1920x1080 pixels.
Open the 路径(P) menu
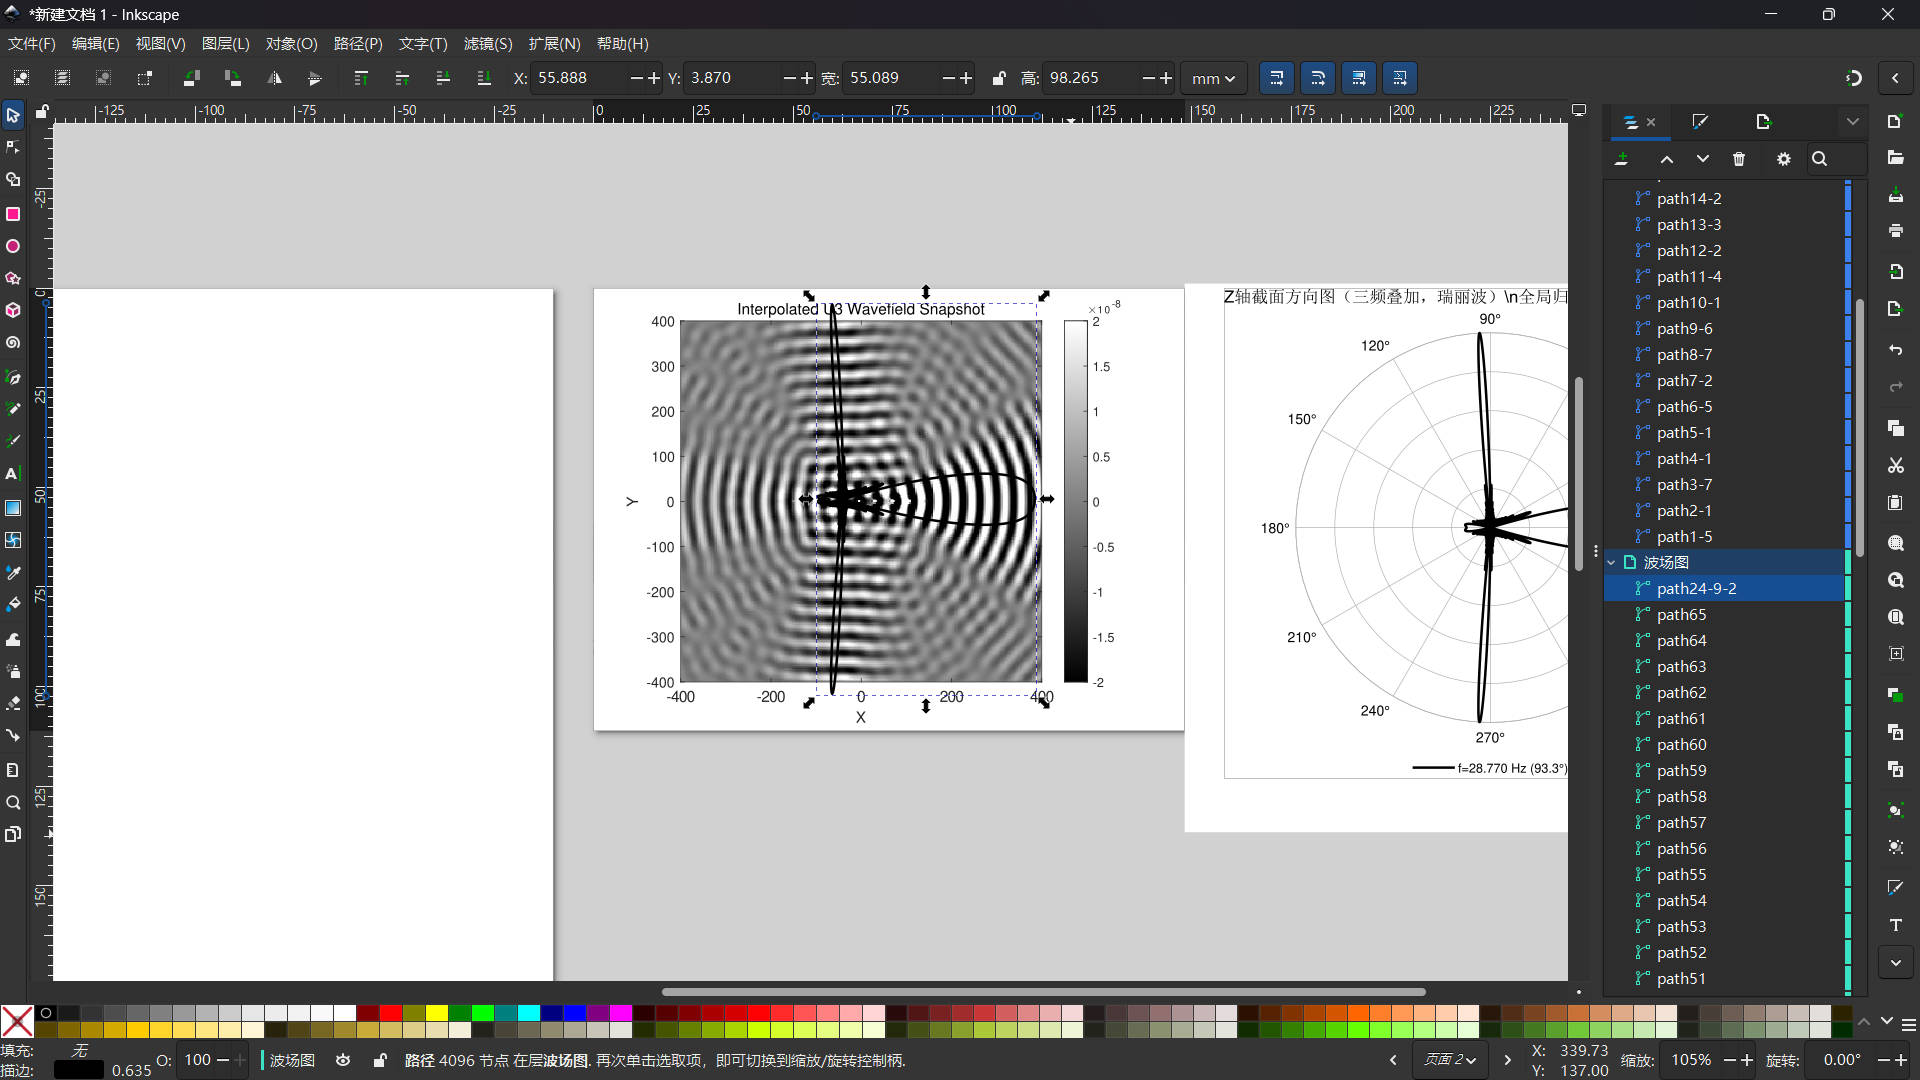coord(357,44)
